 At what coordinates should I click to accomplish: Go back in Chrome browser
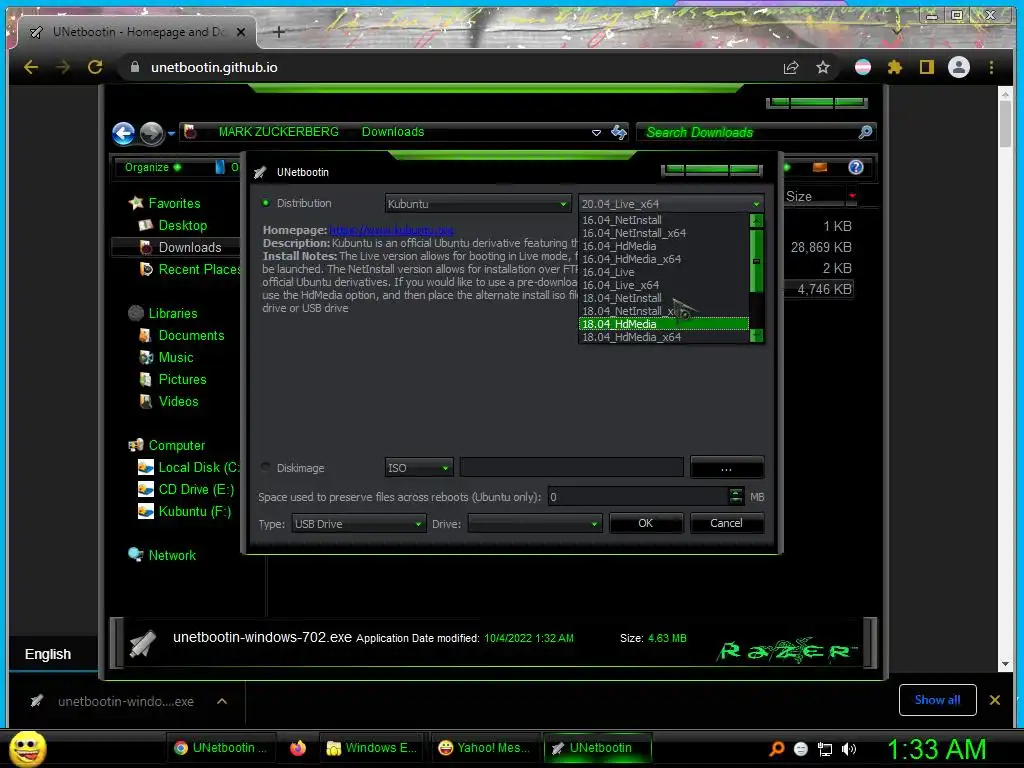[x=31, y=67]
